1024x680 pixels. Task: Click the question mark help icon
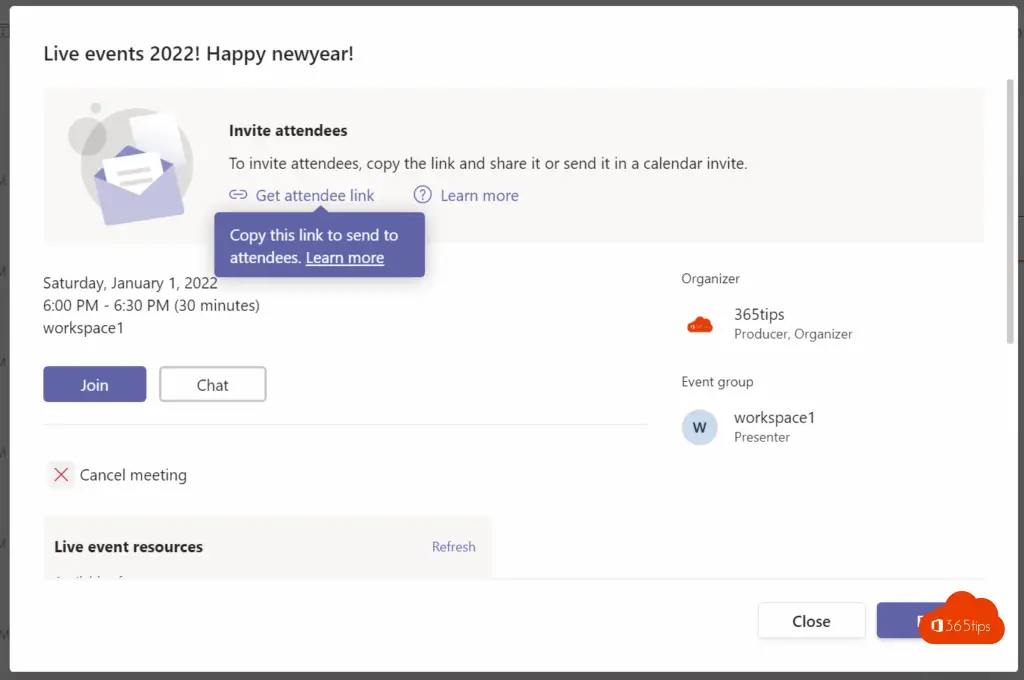pos(423,196)
